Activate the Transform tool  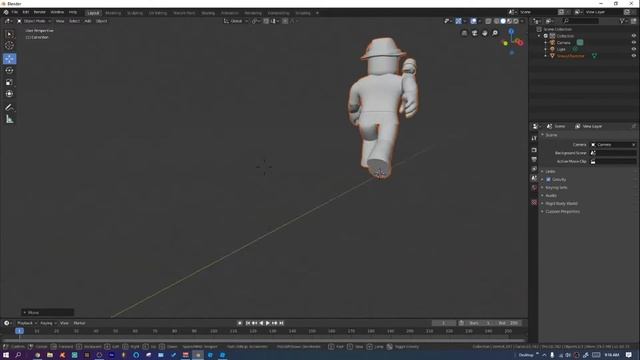(x=9, y=94)
